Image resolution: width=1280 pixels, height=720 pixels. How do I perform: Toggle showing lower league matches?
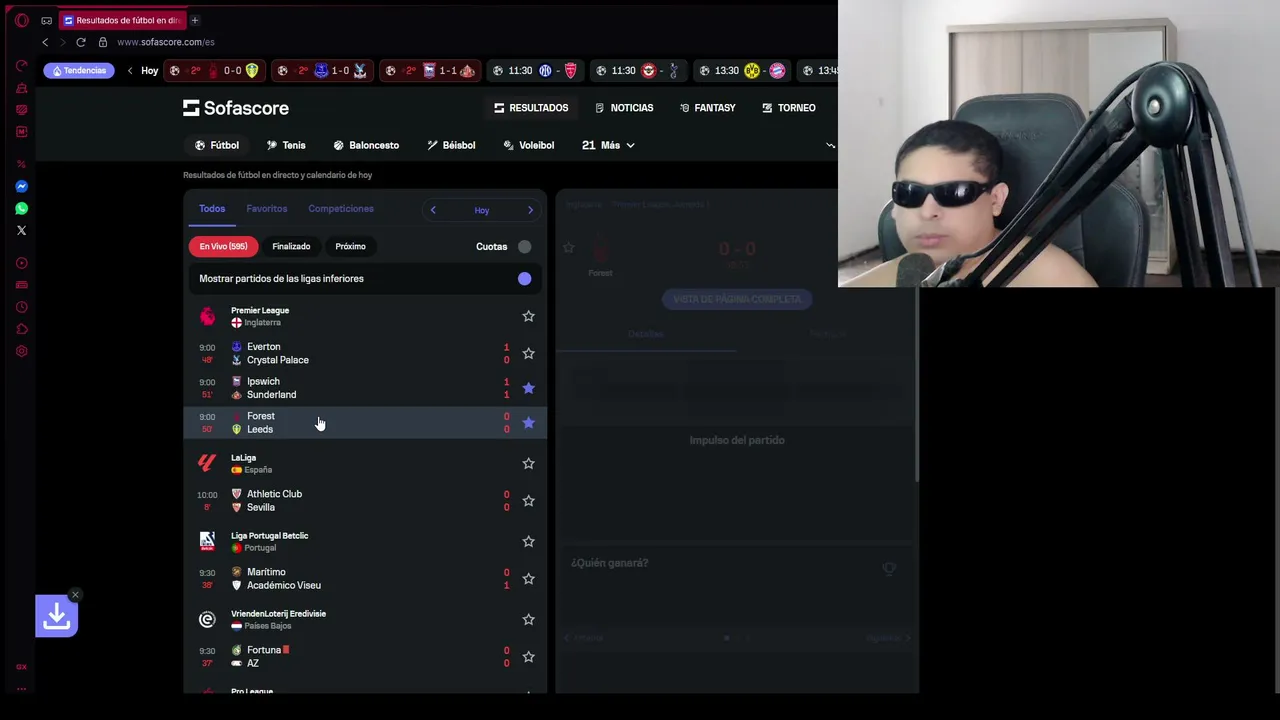coord(524,279)
